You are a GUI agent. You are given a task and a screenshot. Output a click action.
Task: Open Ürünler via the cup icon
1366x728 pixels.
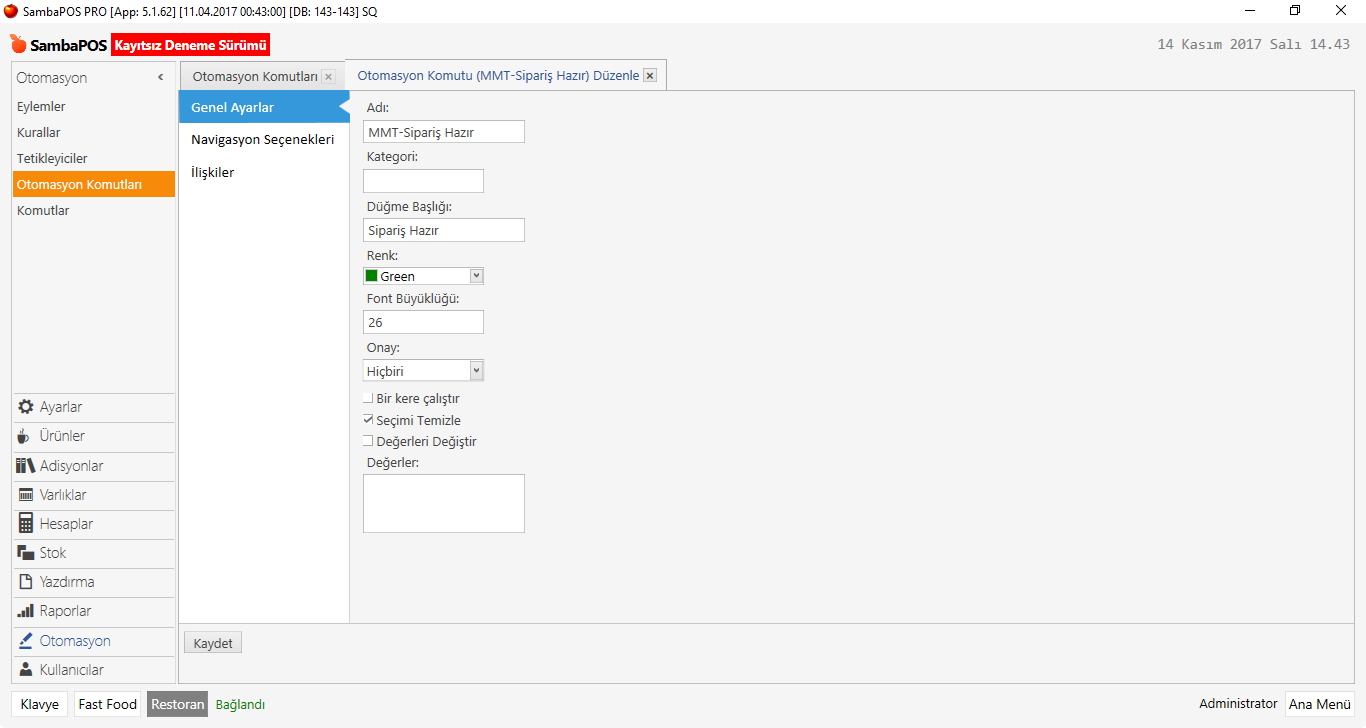tap(25, 436)
